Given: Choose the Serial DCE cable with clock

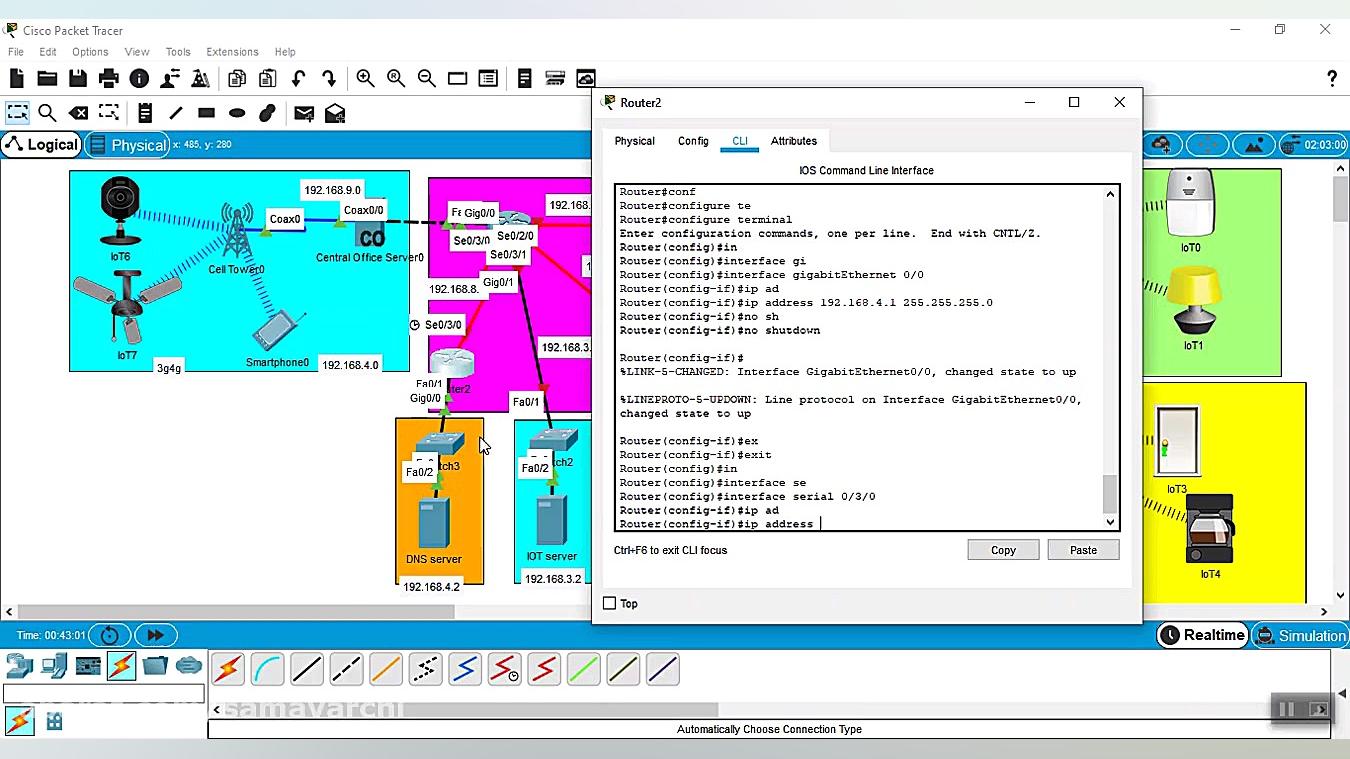Looking at the screenshot, I should (505, 669).
